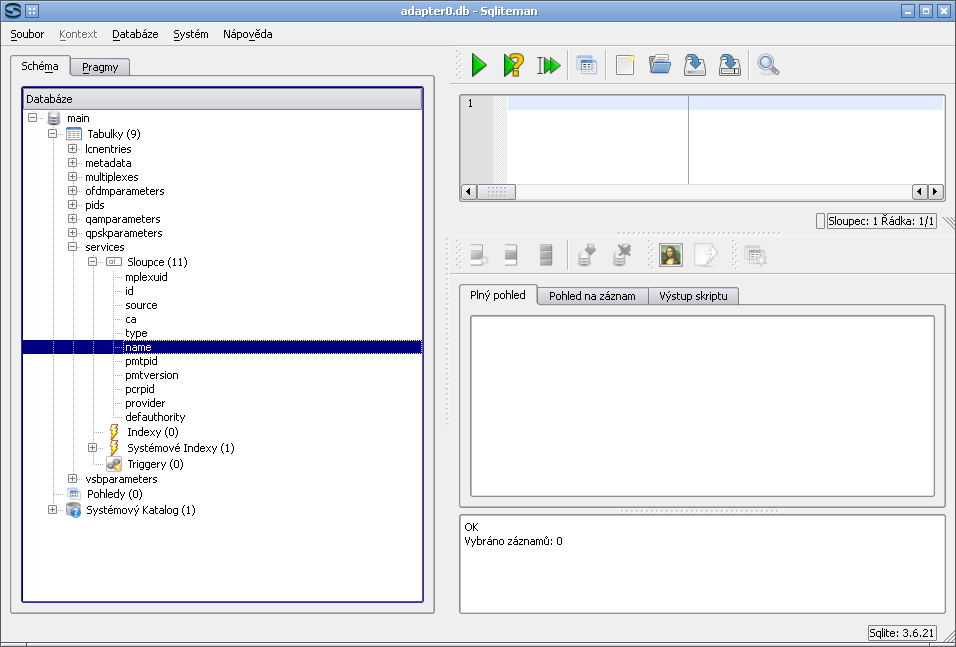Commit changes using database arrow icon
This screenshot has height=647, width=956.
587,255
